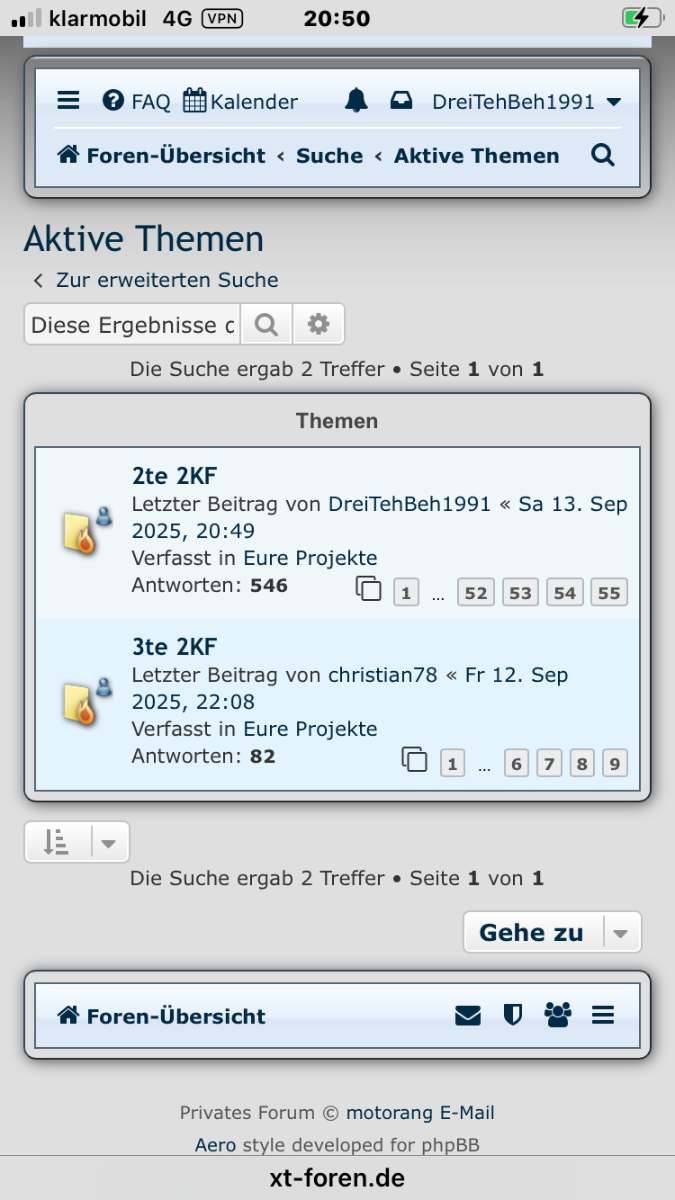Click the magnifier icon in breadcrumb bar
Viewport: 675px width, 1200px height.
point(603,155)
